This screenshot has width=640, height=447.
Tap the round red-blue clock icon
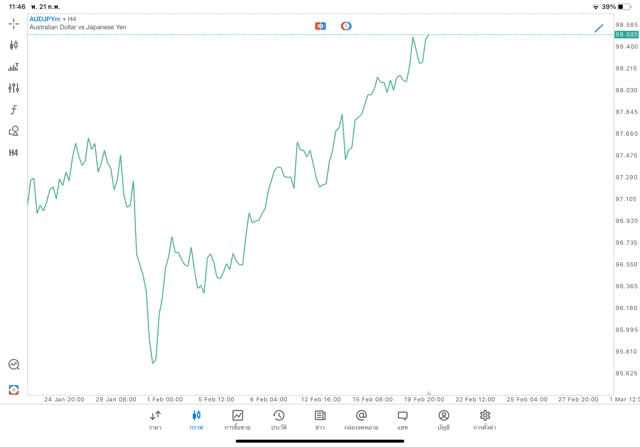point(346,26)
